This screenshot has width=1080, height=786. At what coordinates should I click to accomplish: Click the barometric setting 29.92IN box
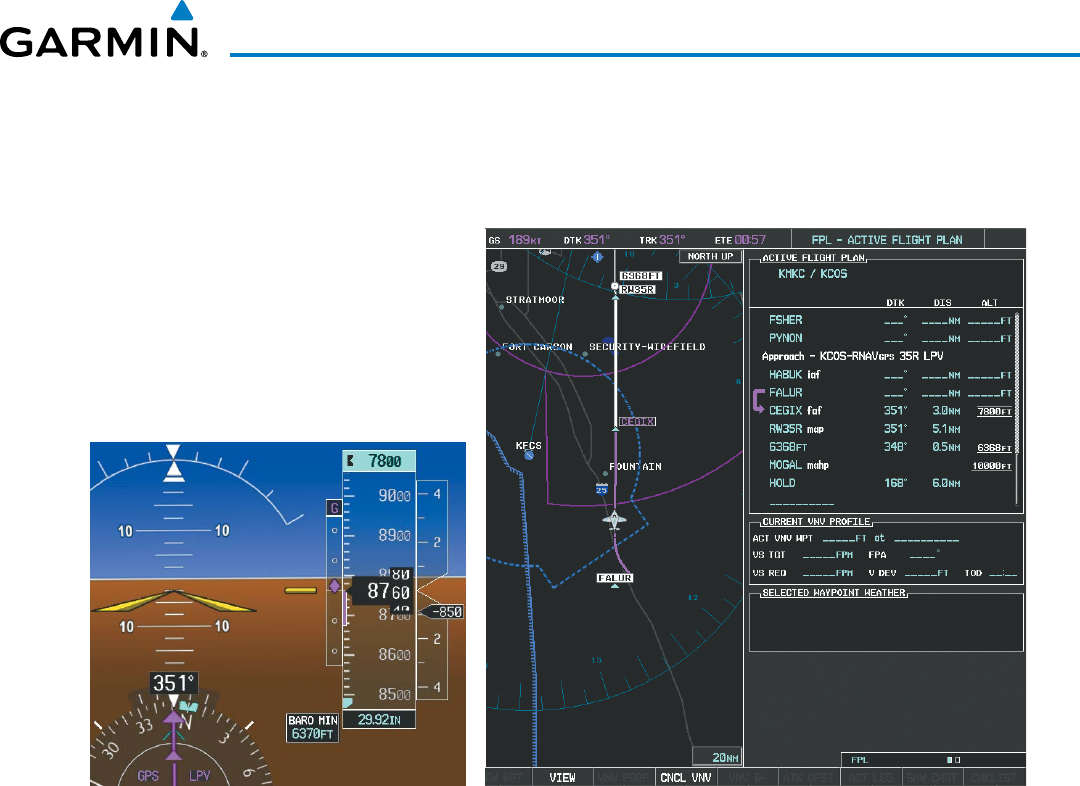tap(379, 719)
